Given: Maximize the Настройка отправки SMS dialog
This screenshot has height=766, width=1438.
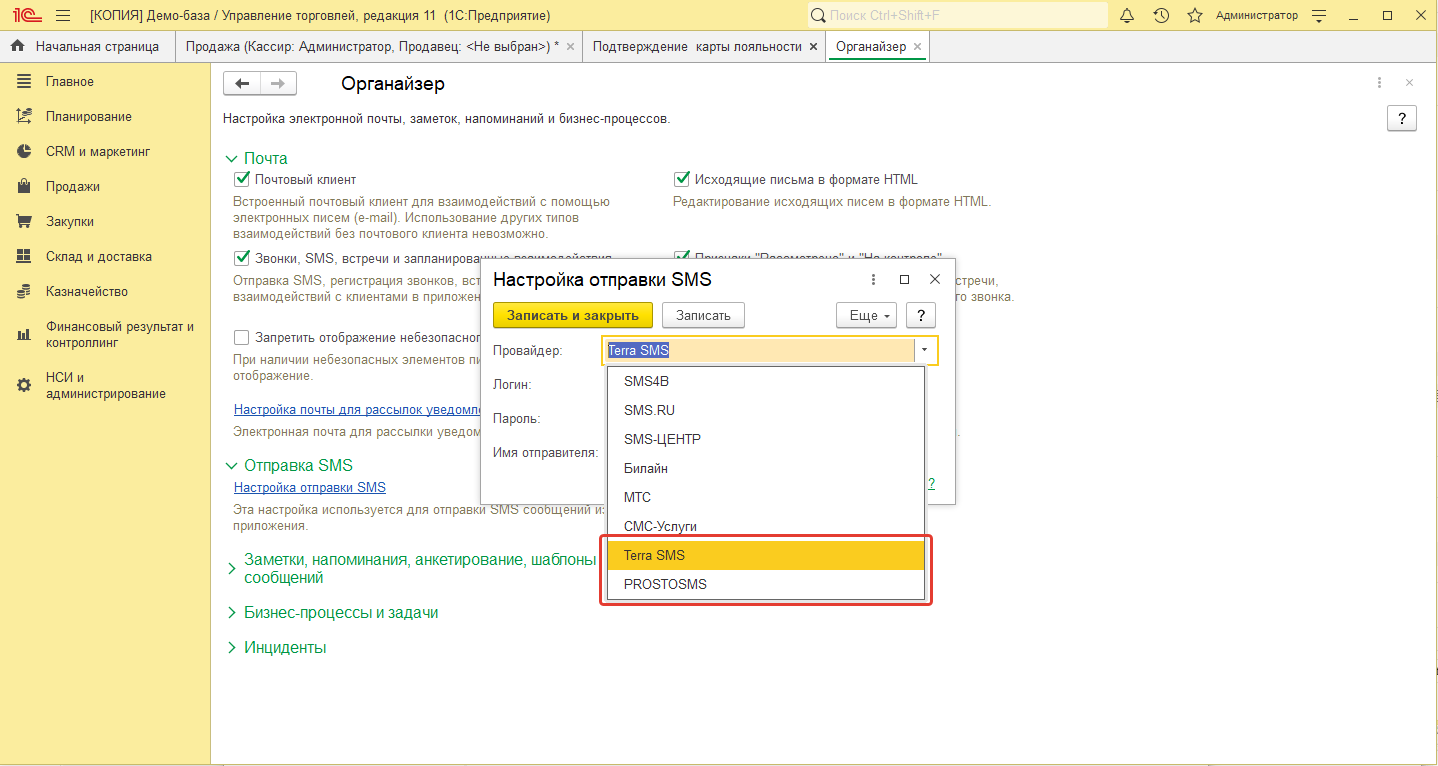Looking at the screenshot, I should click(x=904, y=280).
